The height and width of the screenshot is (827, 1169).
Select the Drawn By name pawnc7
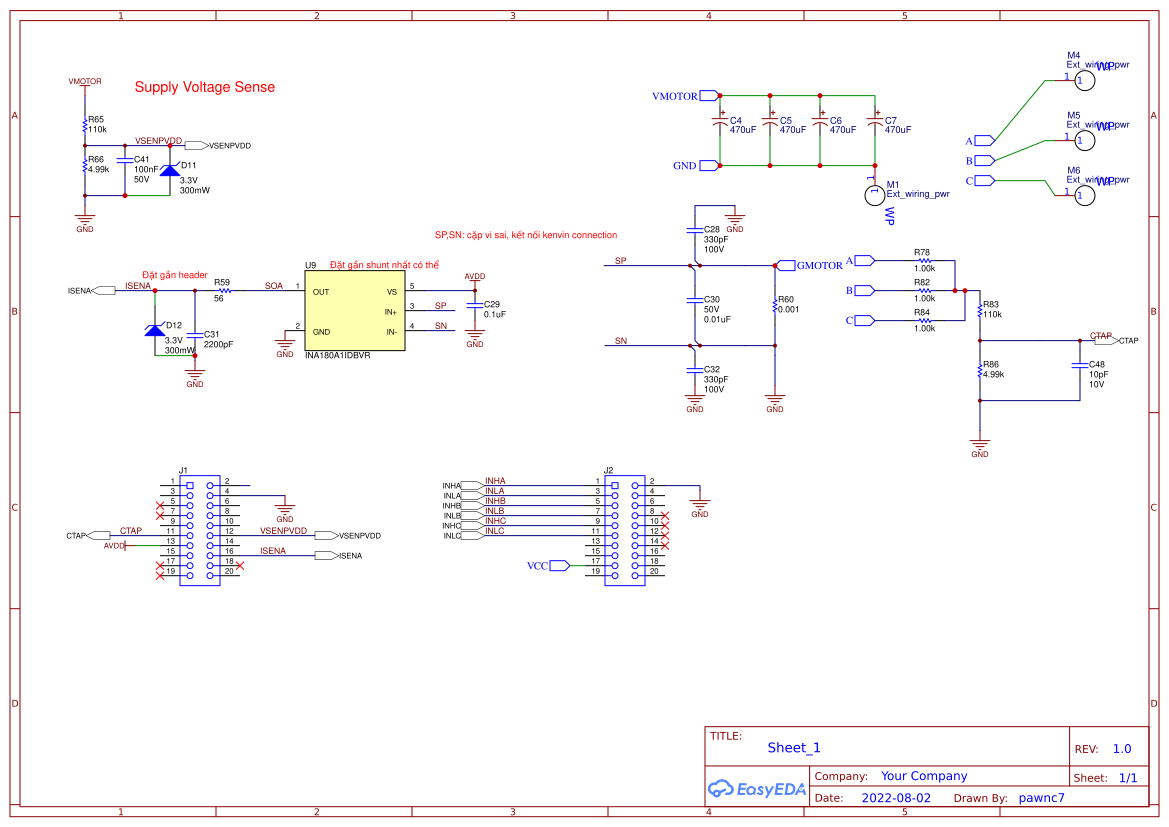pyautogui.click(x=1043, y=797)
